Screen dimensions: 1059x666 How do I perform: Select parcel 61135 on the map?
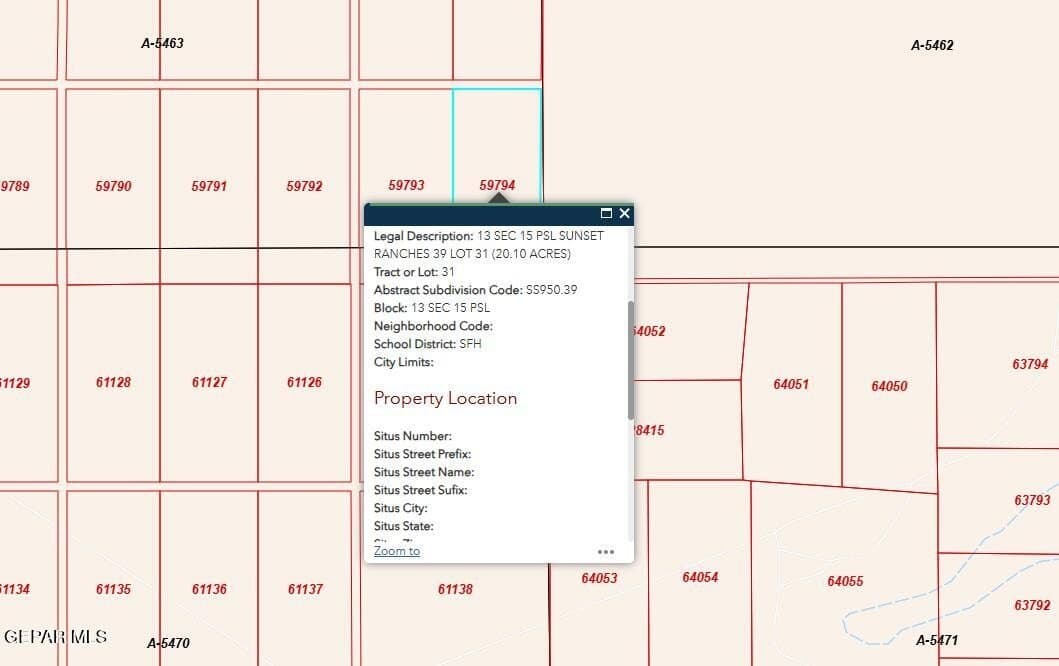coord(113,589)
